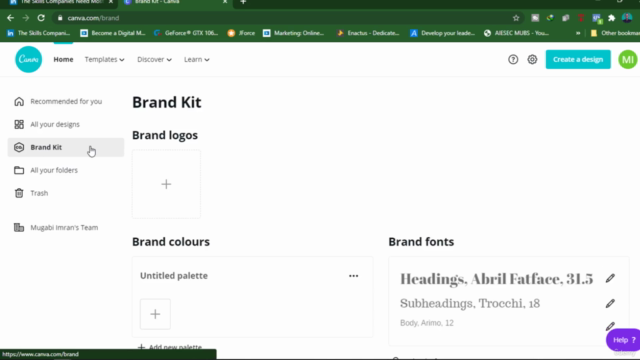Open a new browser tab

point(243,2)
